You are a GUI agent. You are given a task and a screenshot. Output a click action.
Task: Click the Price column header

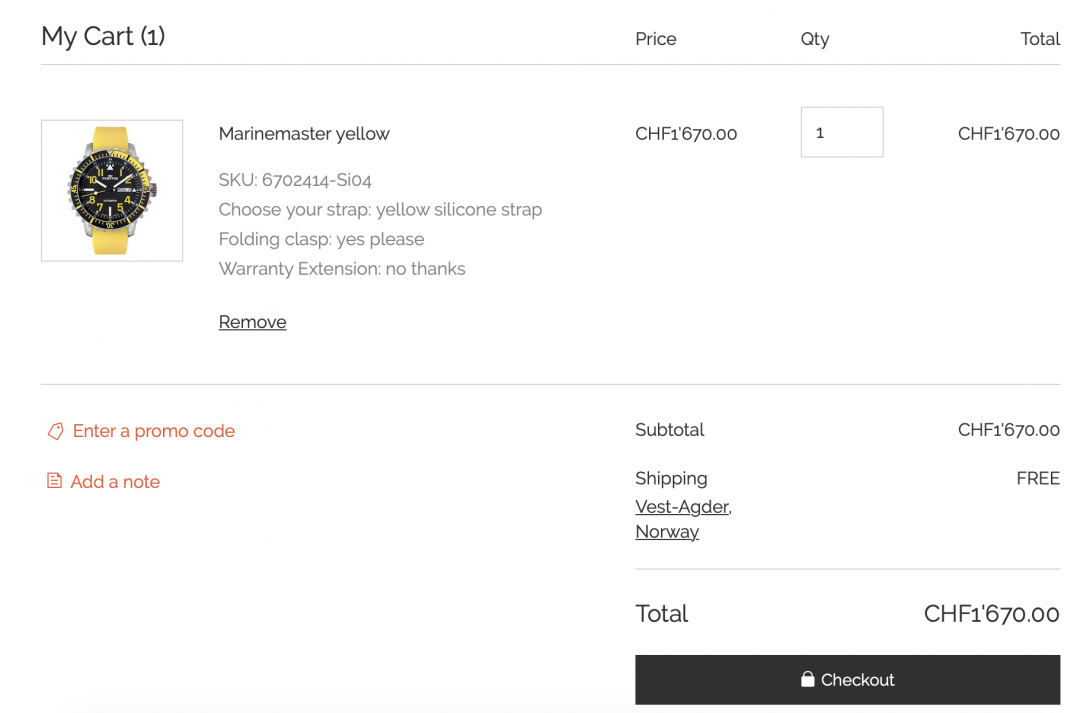point(656,39)
